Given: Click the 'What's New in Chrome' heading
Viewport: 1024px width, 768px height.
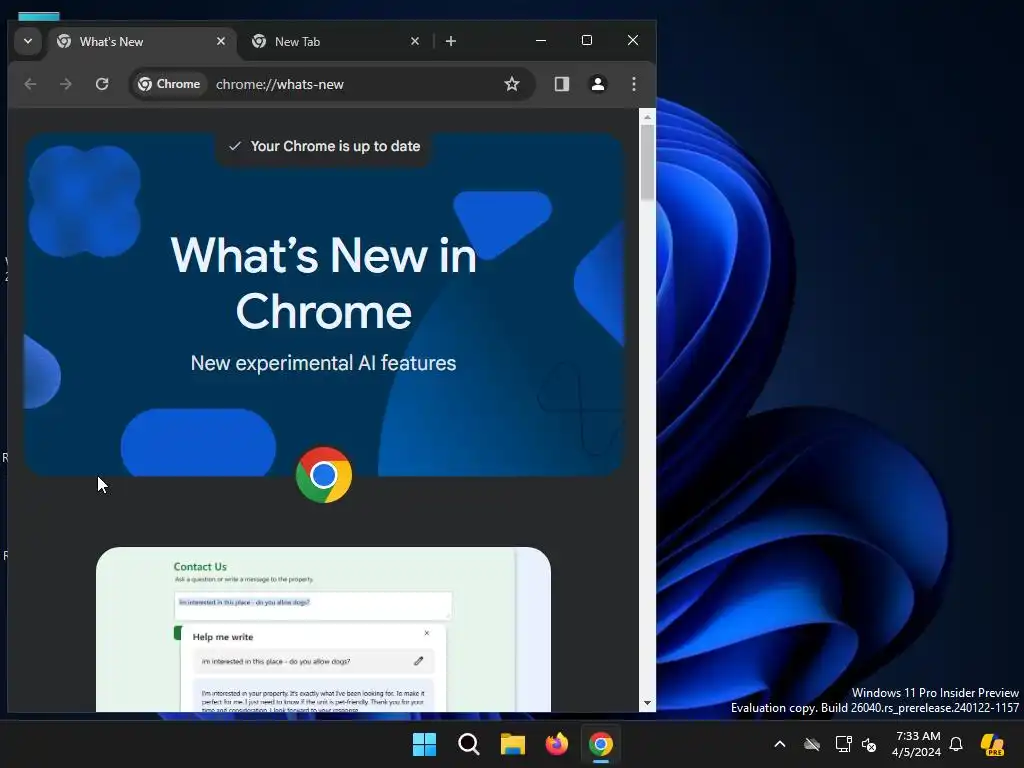Looking at the screenshot, I should pos(324,283).
